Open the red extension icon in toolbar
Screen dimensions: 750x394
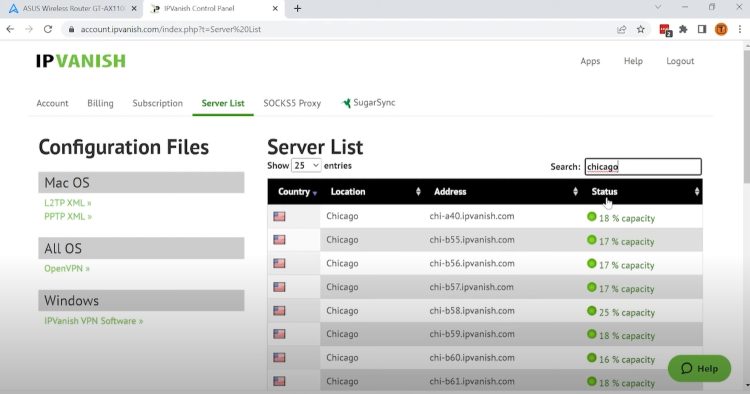pyautogui.click(x=665, y=30)
